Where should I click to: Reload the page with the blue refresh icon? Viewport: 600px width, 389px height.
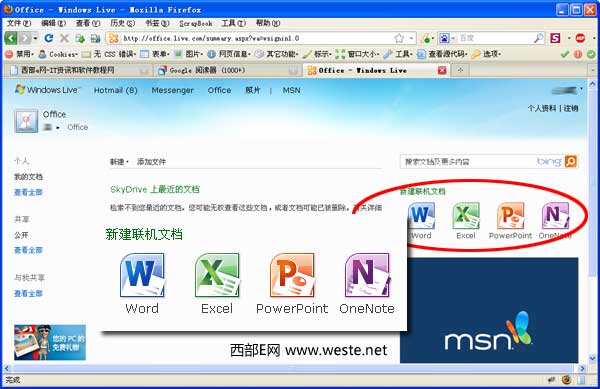[49, 38]
